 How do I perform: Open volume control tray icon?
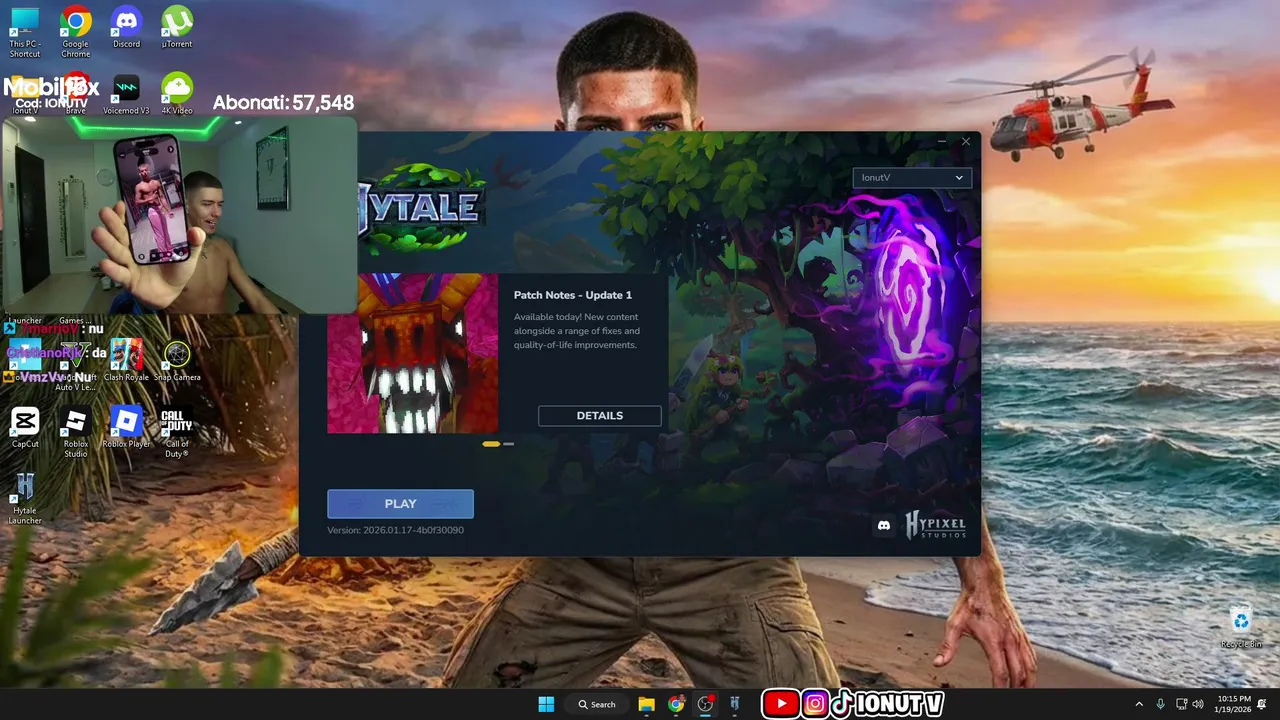tap(1198, 704)
